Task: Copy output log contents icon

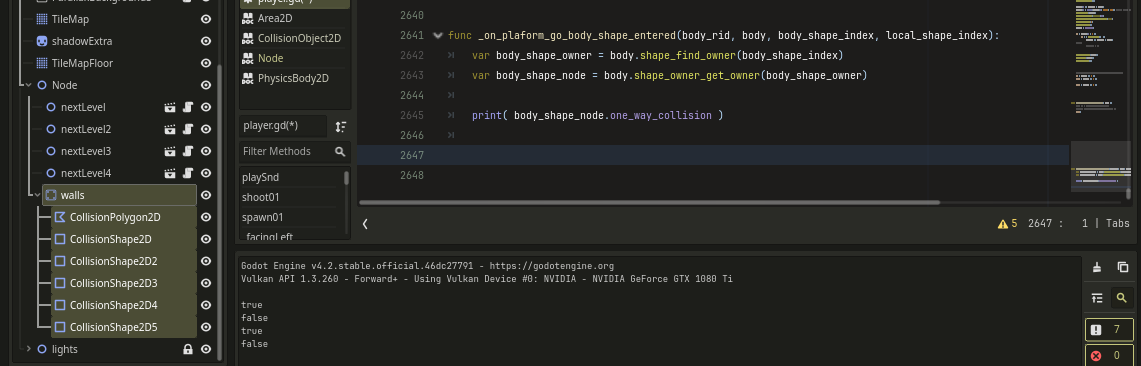Action: tap(1122, 267)
